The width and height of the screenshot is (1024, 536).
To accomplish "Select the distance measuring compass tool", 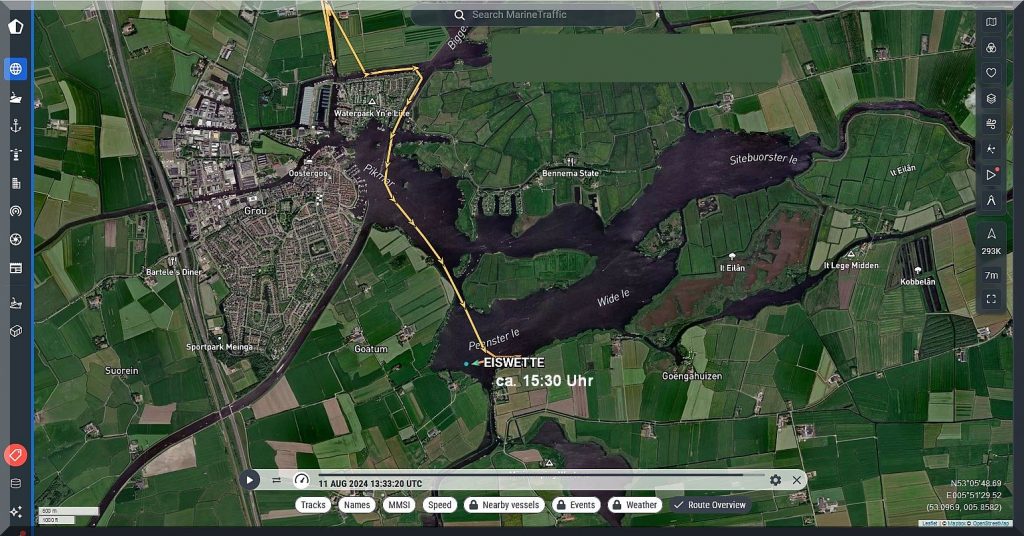I will pos(991,200).
